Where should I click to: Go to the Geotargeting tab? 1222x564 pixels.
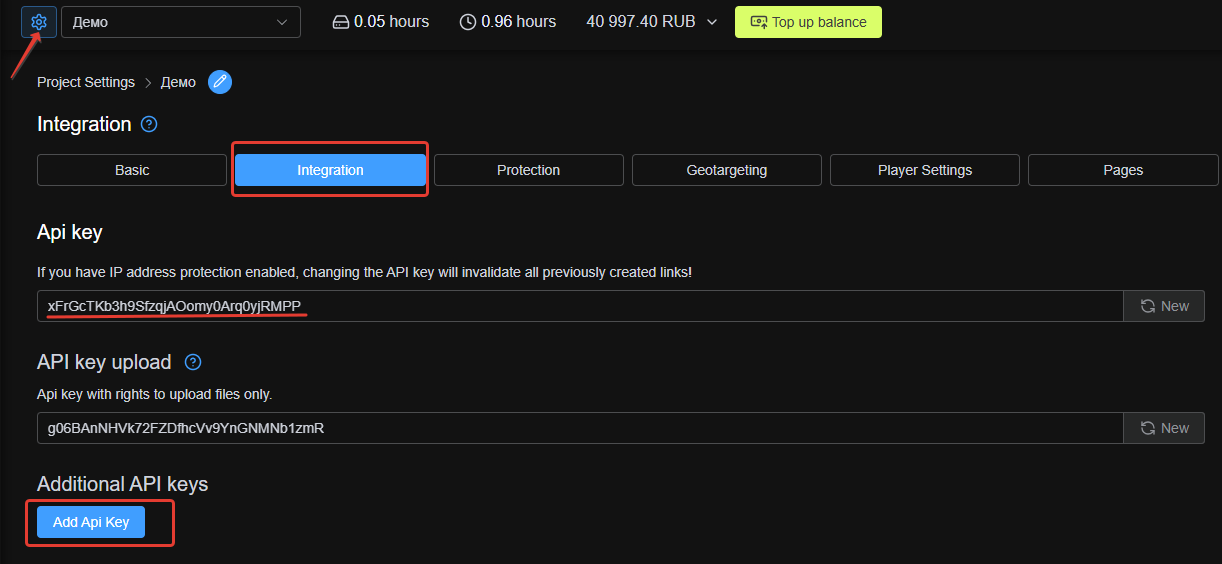click(x=727, y=170)
